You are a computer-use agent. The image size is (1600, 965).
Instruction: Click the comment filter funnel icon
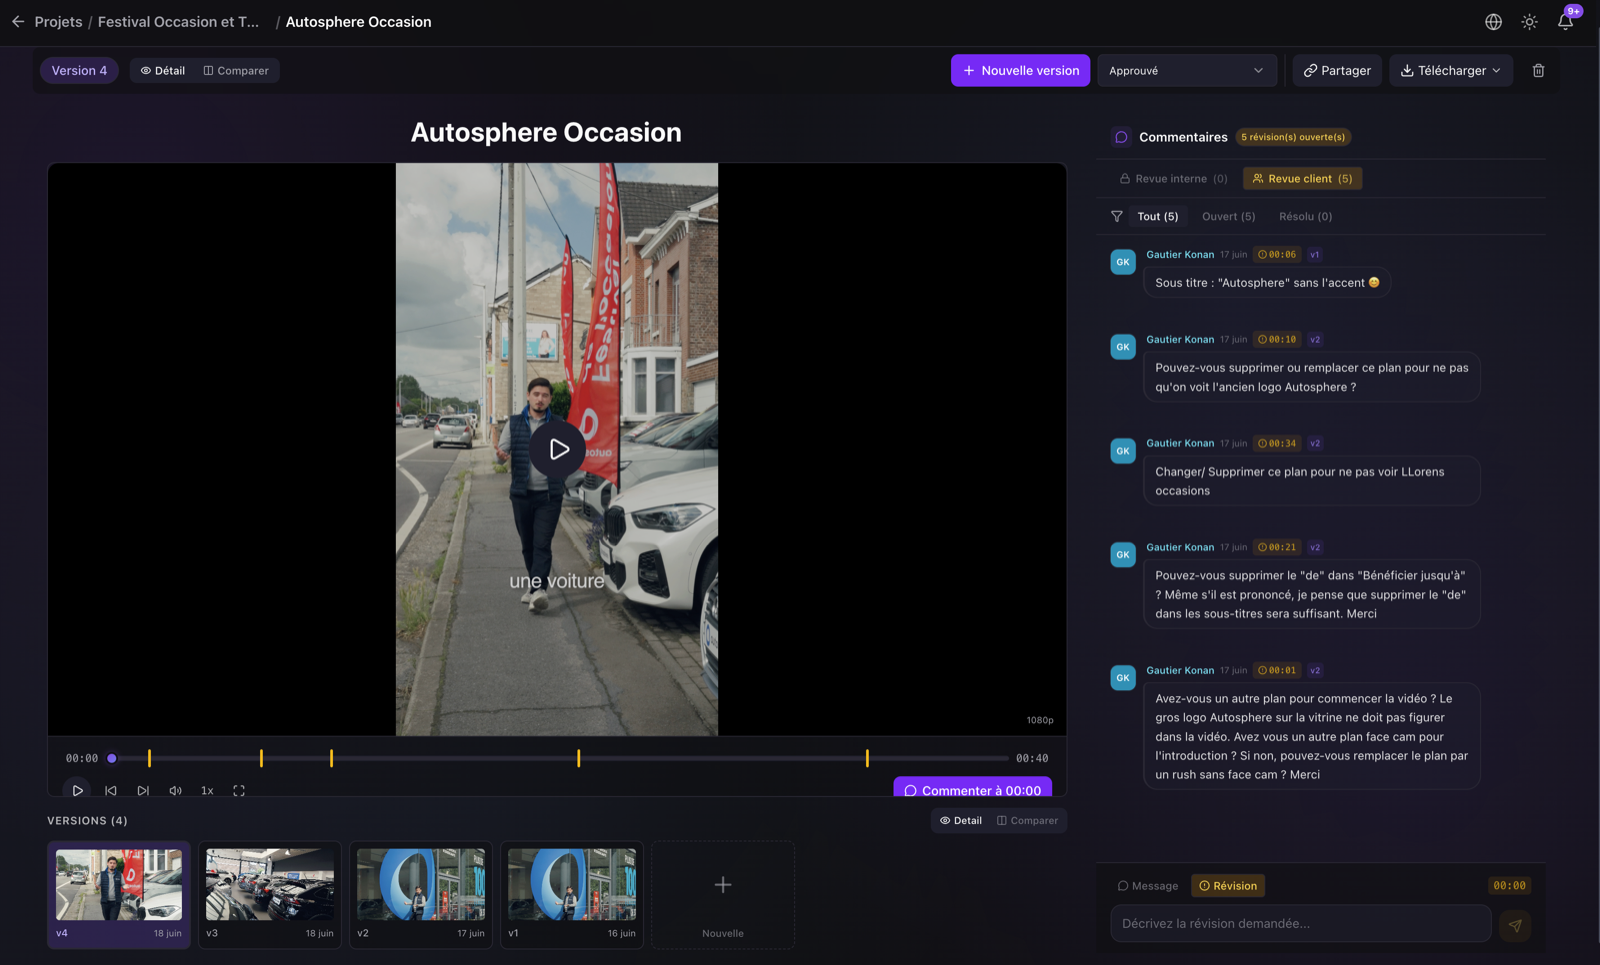coord(1116,216)
